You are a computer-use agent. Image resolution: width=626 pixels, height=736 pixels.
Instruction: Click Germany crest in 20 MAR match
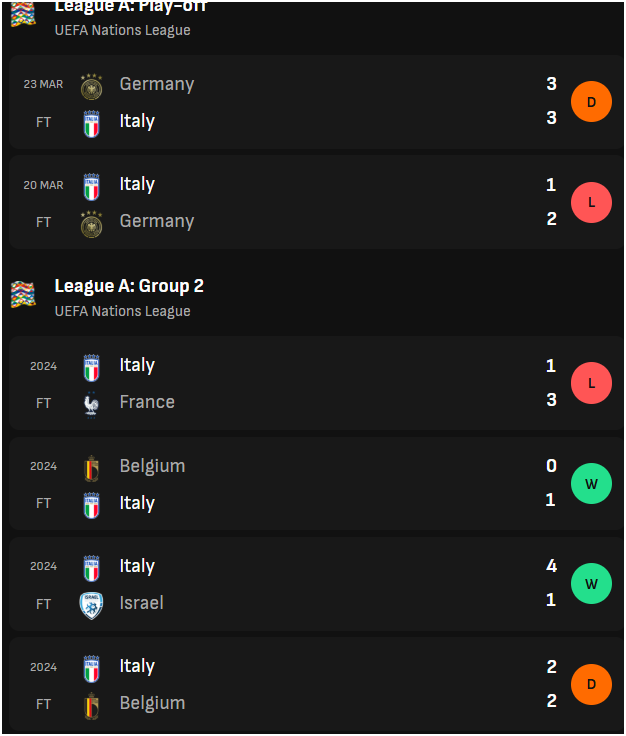tap(92, 224)
